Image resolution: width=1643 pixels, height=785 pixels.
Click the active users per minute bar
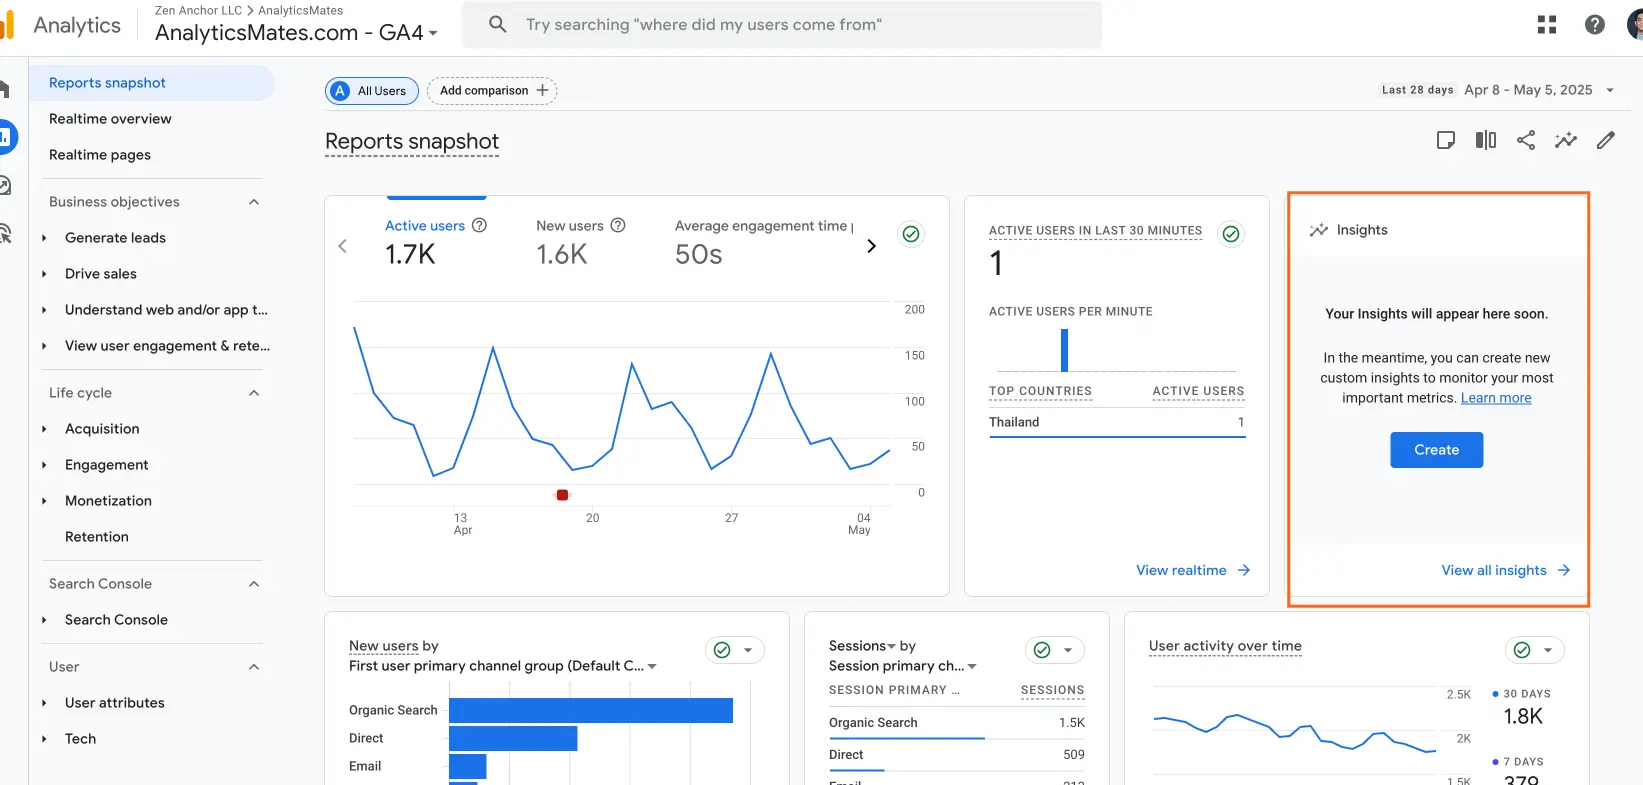tap(1064, 350)
